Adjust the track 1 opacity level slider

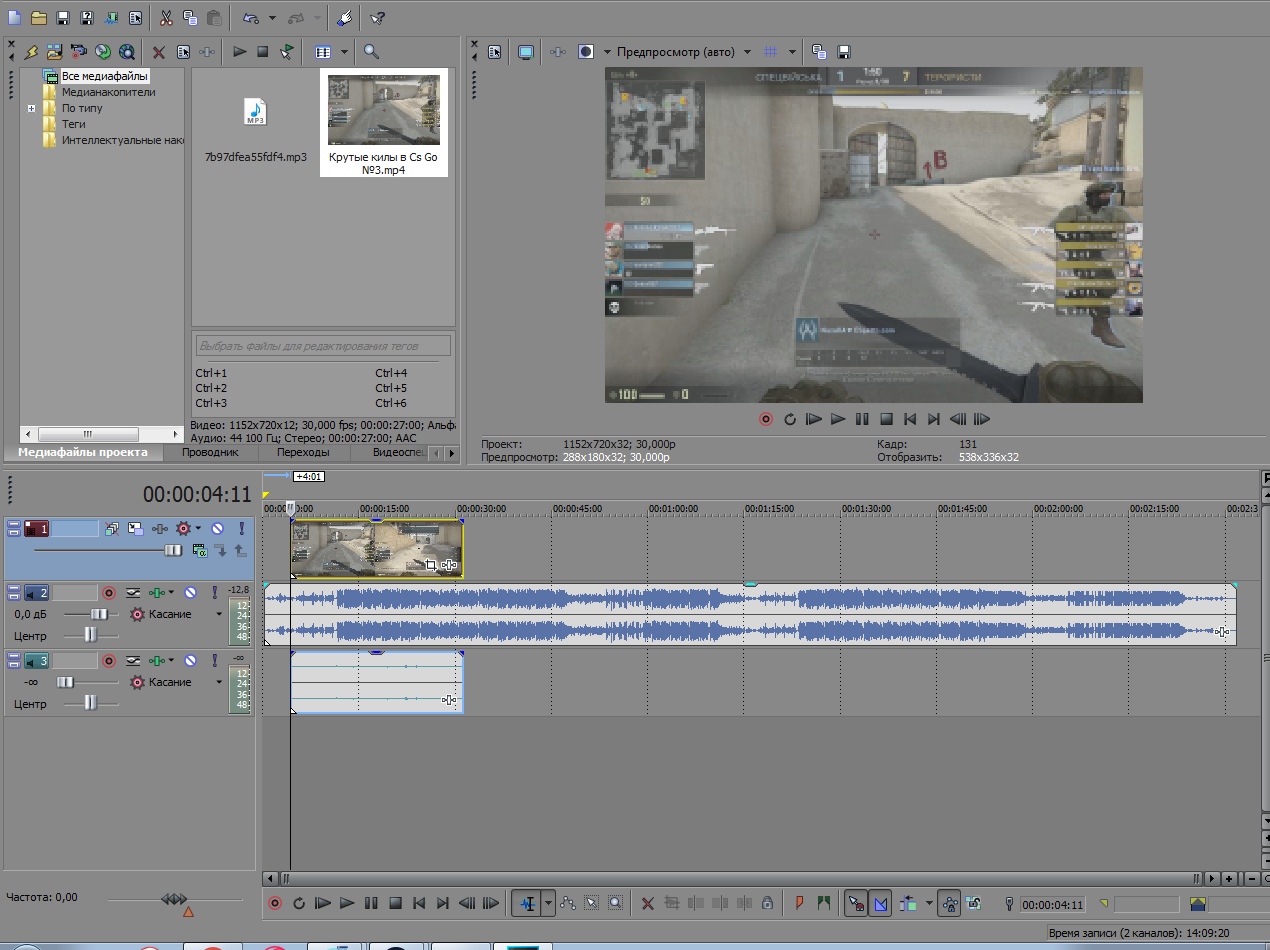coord(174,550)
